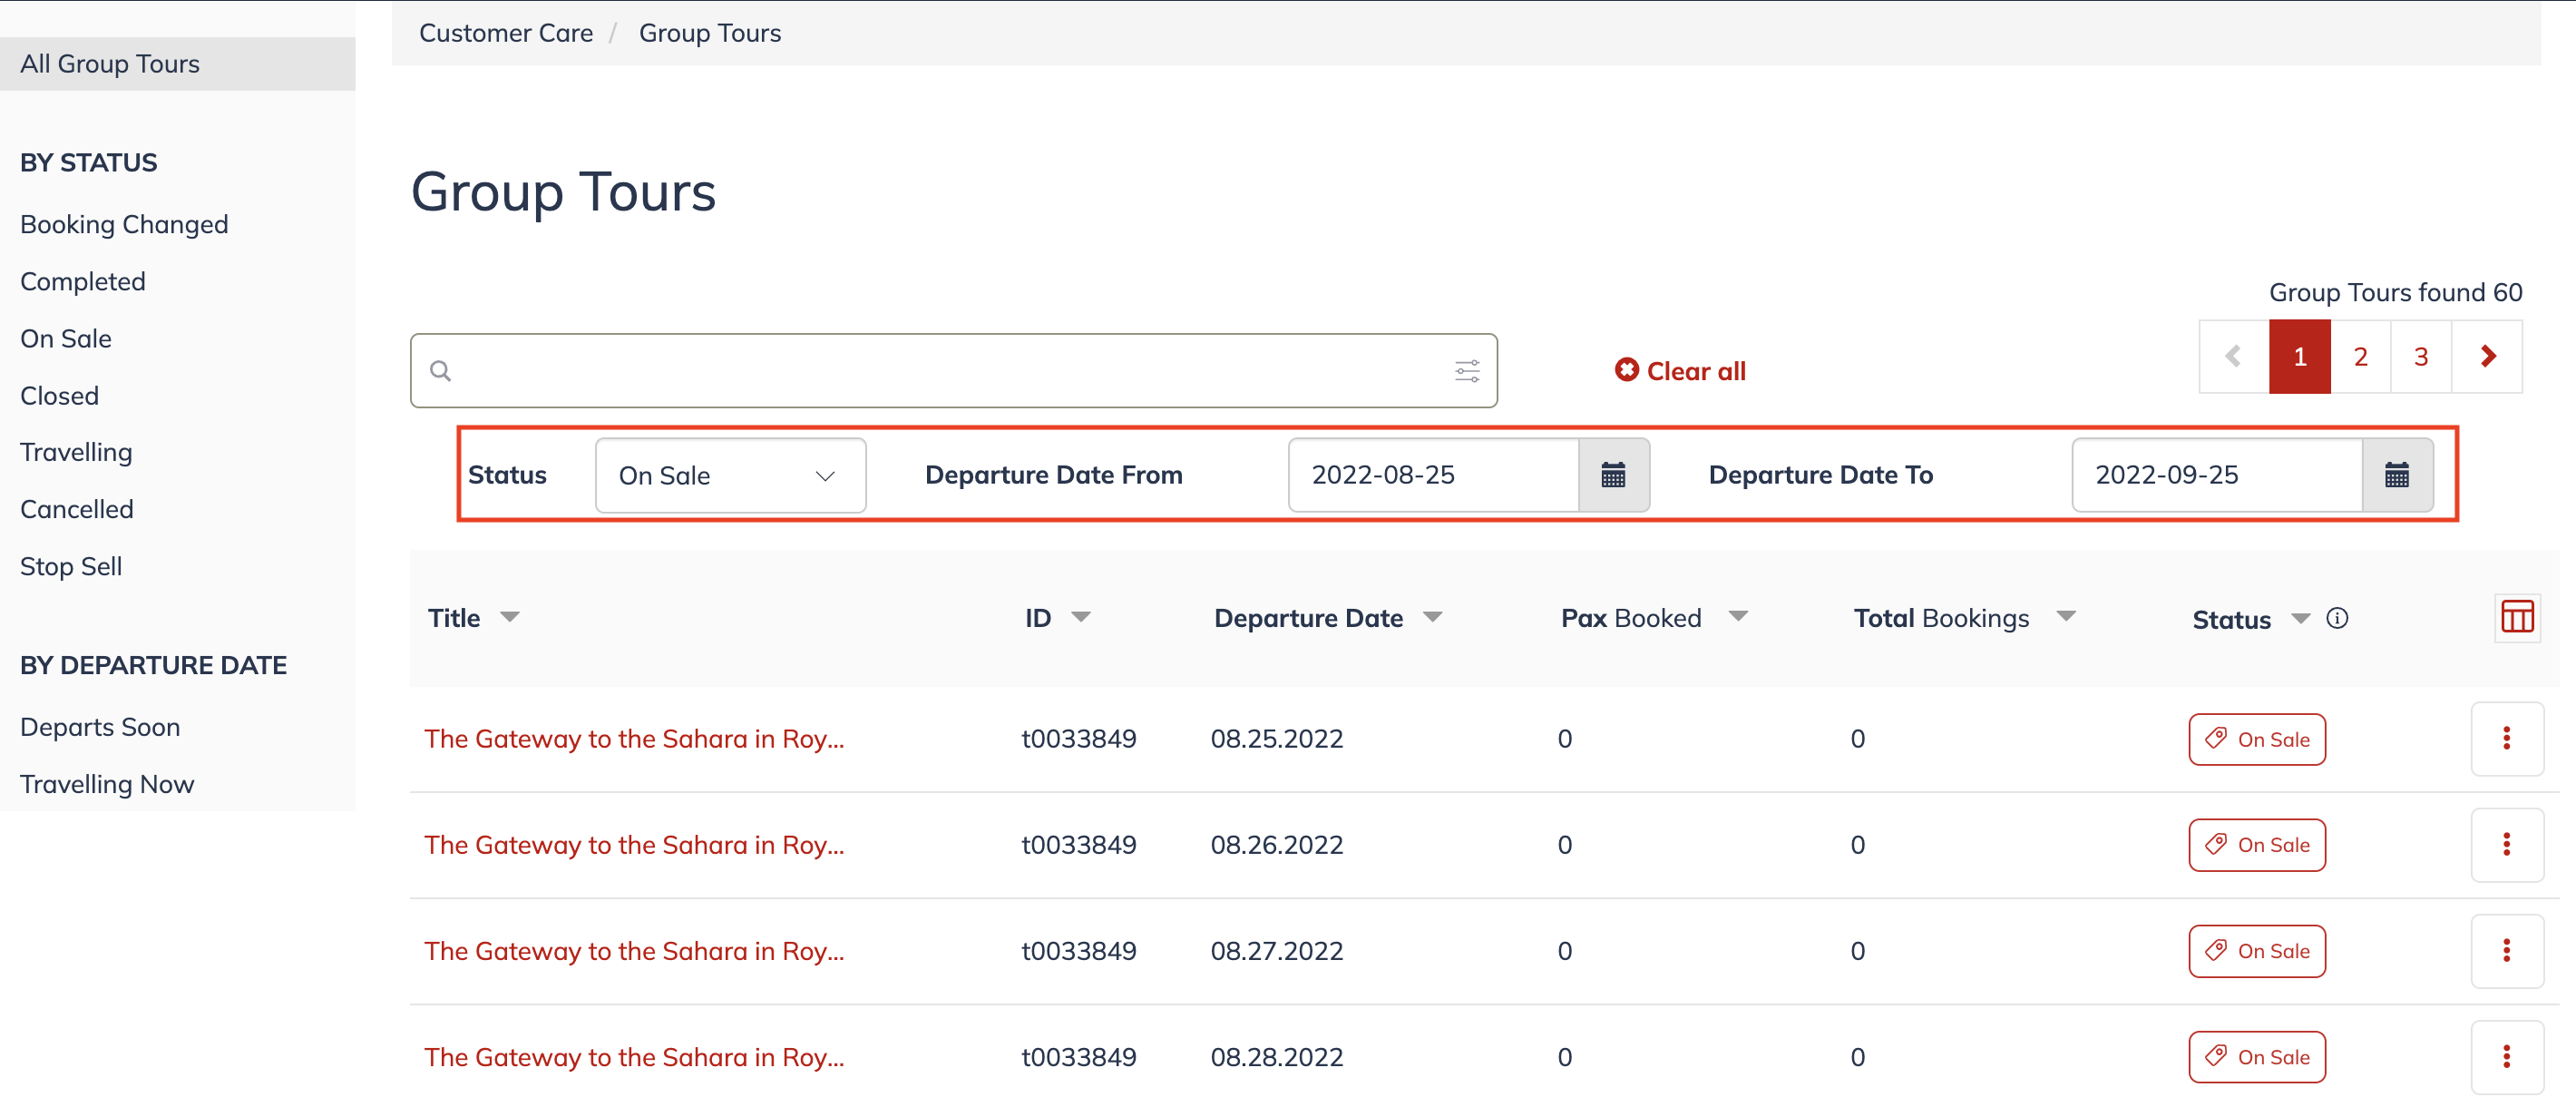Viewport: 2576px width, 1107px height.
Task: Filter sidebar by On Sale status
Action: (x=66, y=338)
